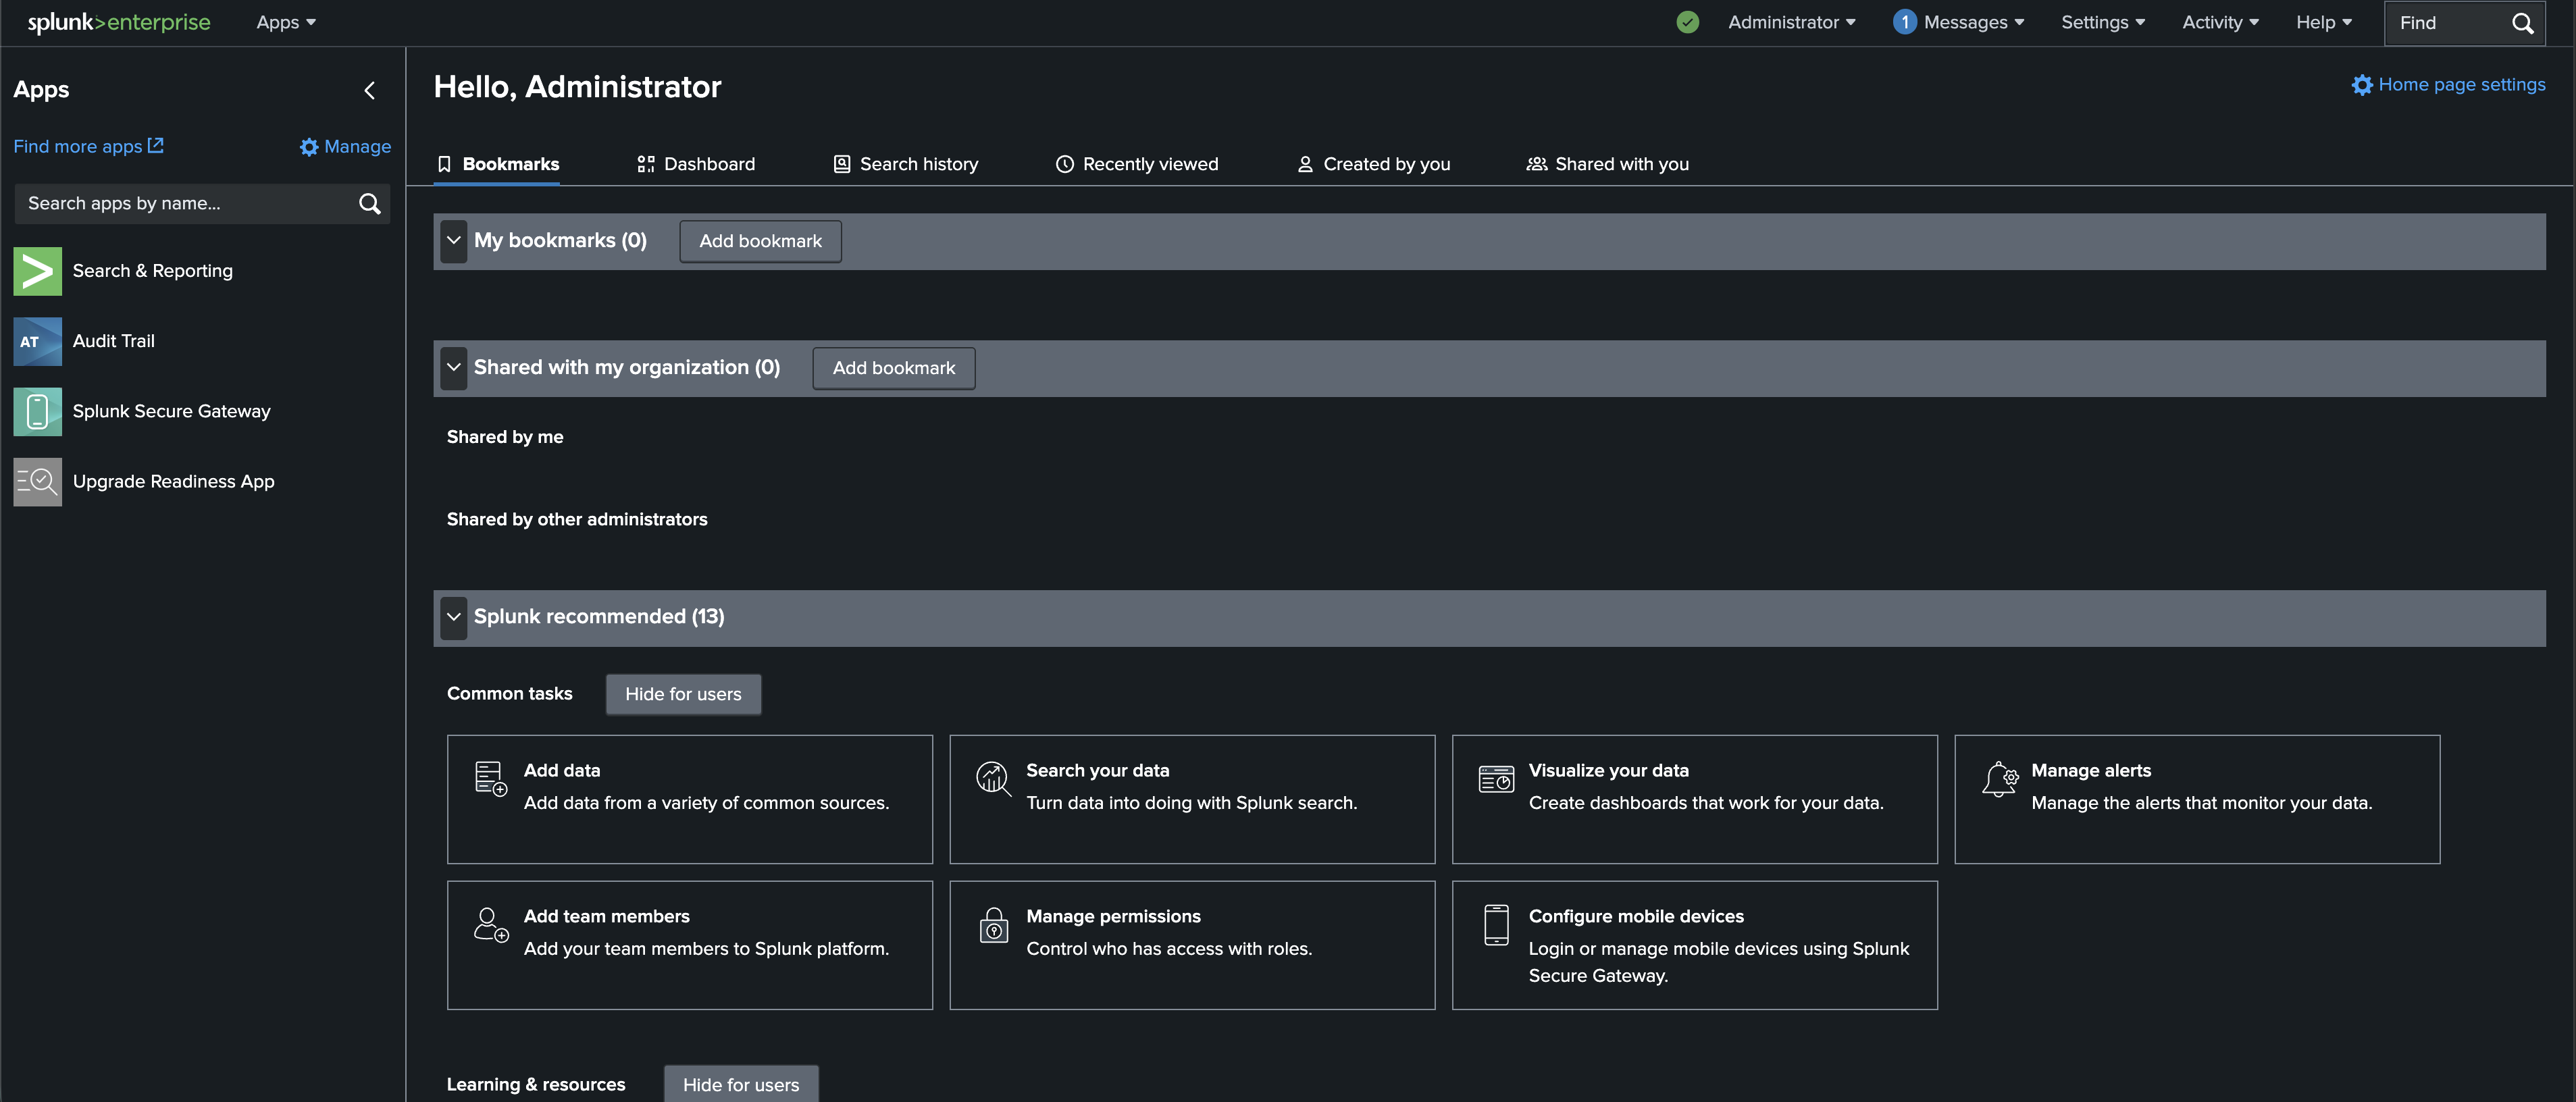This screenshot has width=2576, height=1102.
Task: Switch to the Created by you tab
Action: [1373, 164]
